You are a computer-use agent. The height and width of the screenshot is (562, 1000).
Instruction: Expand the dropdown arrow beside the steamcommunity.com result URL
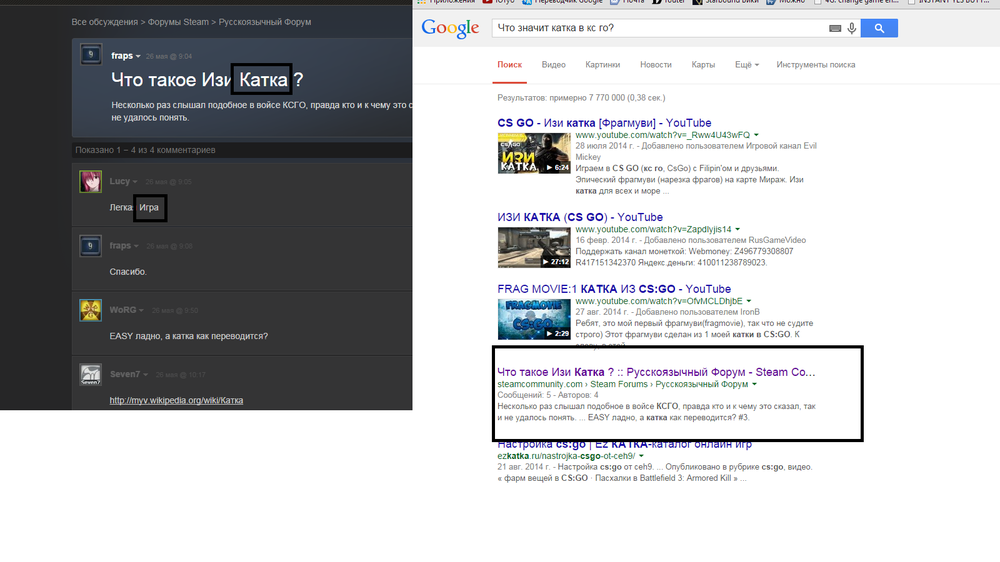[x=754, y=384]
